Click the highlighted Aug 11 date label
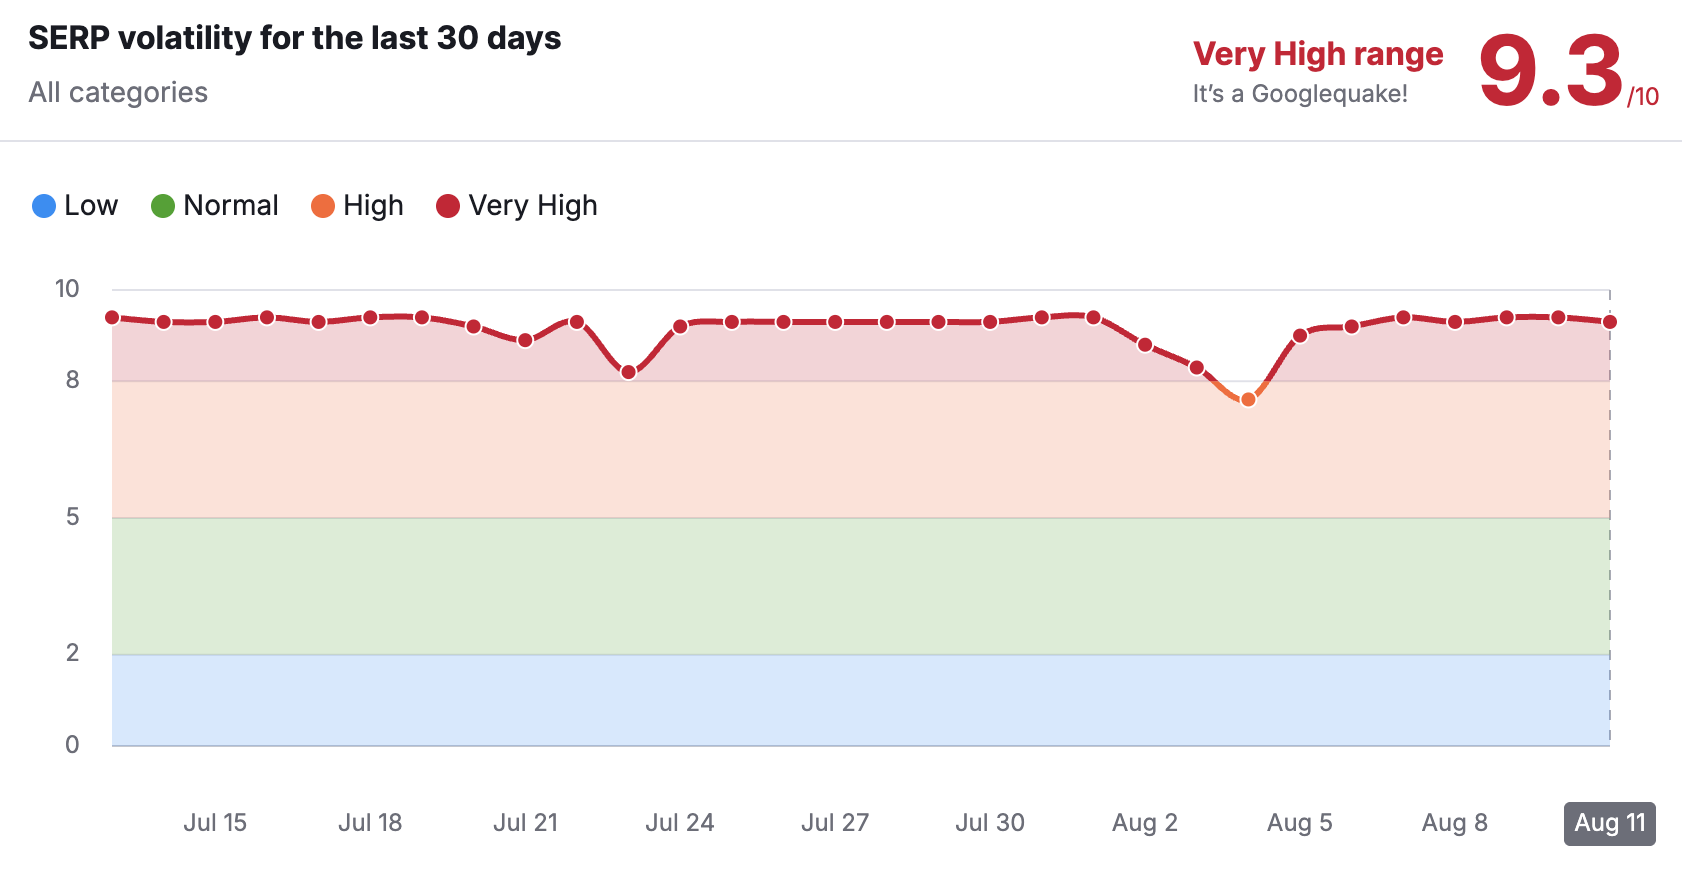The height and width of the screenshot is (872, 1682). click(x=1609, y=823)
